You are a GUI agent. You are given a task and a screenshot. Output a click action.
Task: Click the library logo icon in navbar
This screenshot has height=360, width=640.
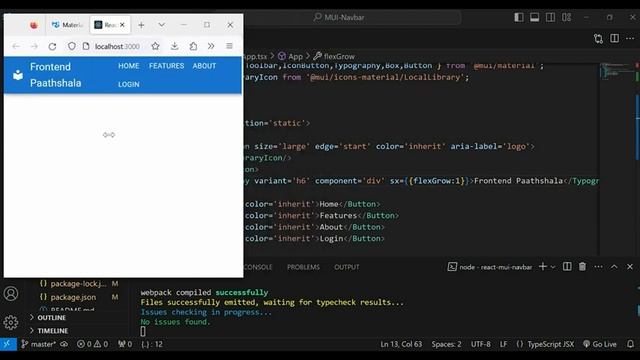pos(18,75)
